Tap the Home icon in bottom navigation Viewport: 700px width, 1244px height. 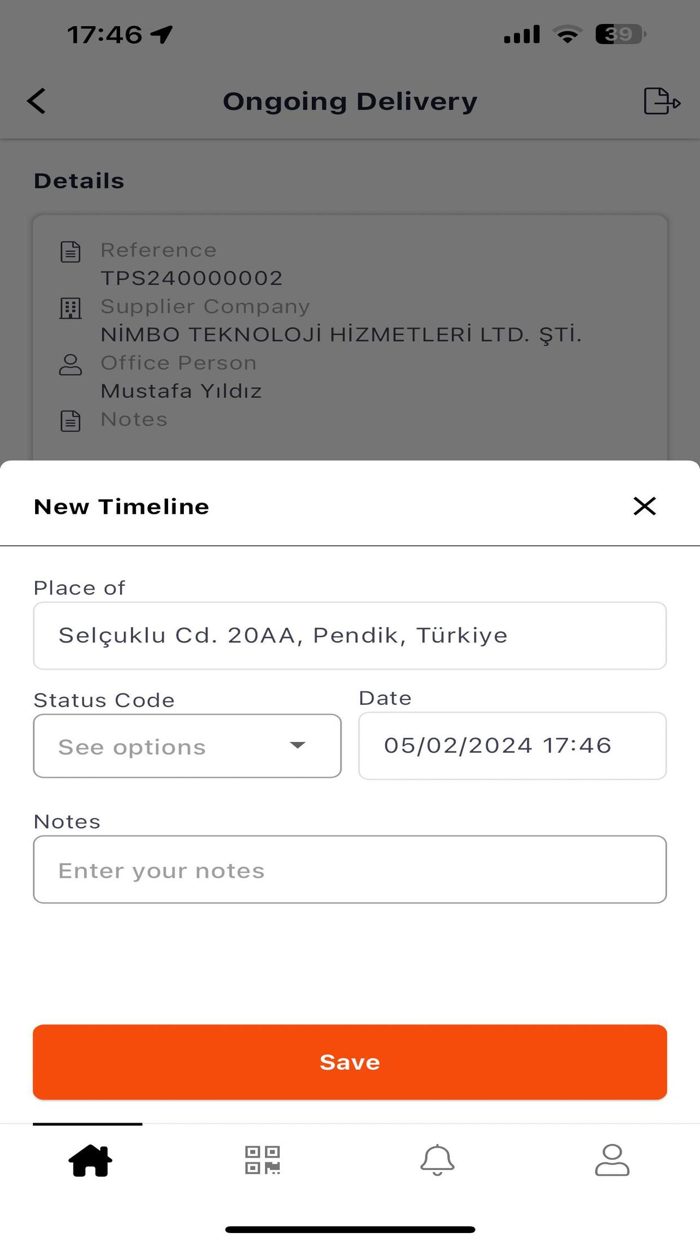(x=88, y=1160)
